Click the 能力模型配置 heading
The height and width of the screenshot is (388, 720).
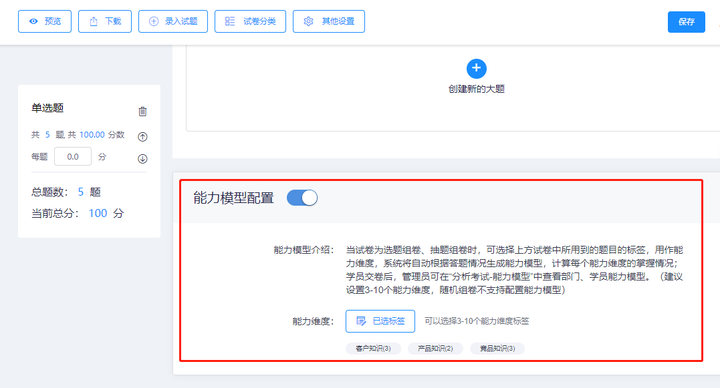pyautogui.click(x=233, y=198)
